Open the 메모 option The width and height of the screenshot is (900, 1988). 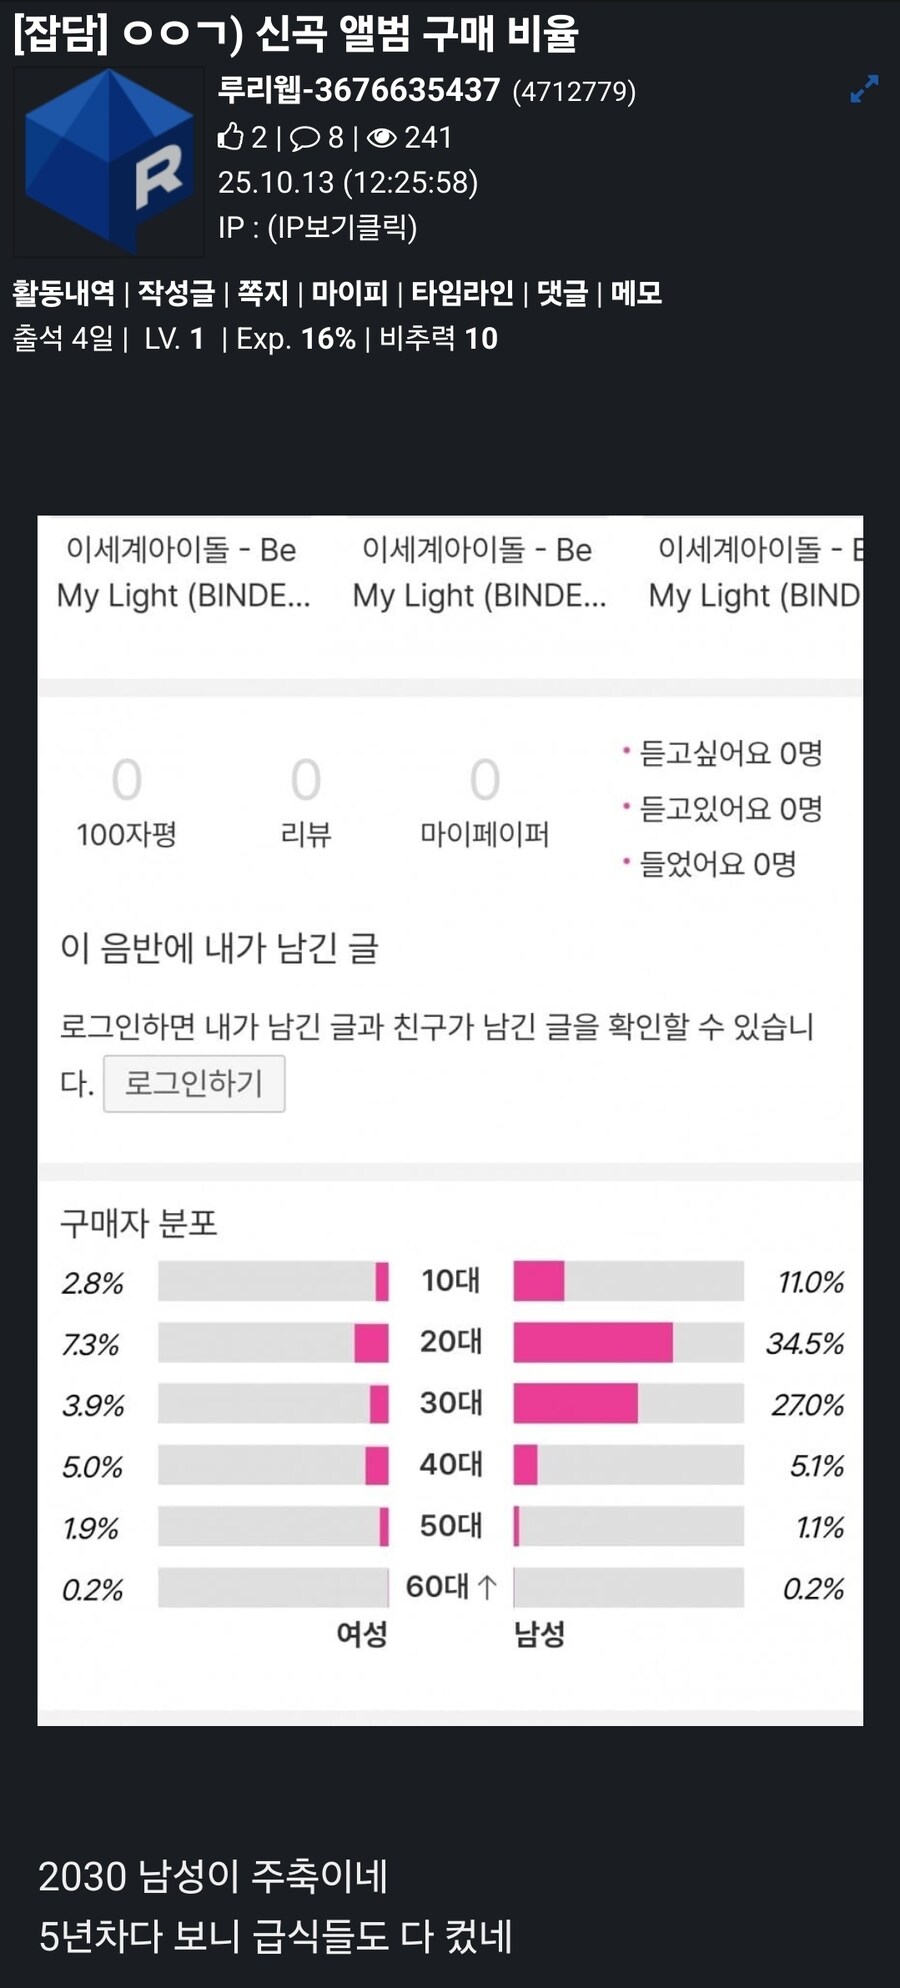[636, 293]
